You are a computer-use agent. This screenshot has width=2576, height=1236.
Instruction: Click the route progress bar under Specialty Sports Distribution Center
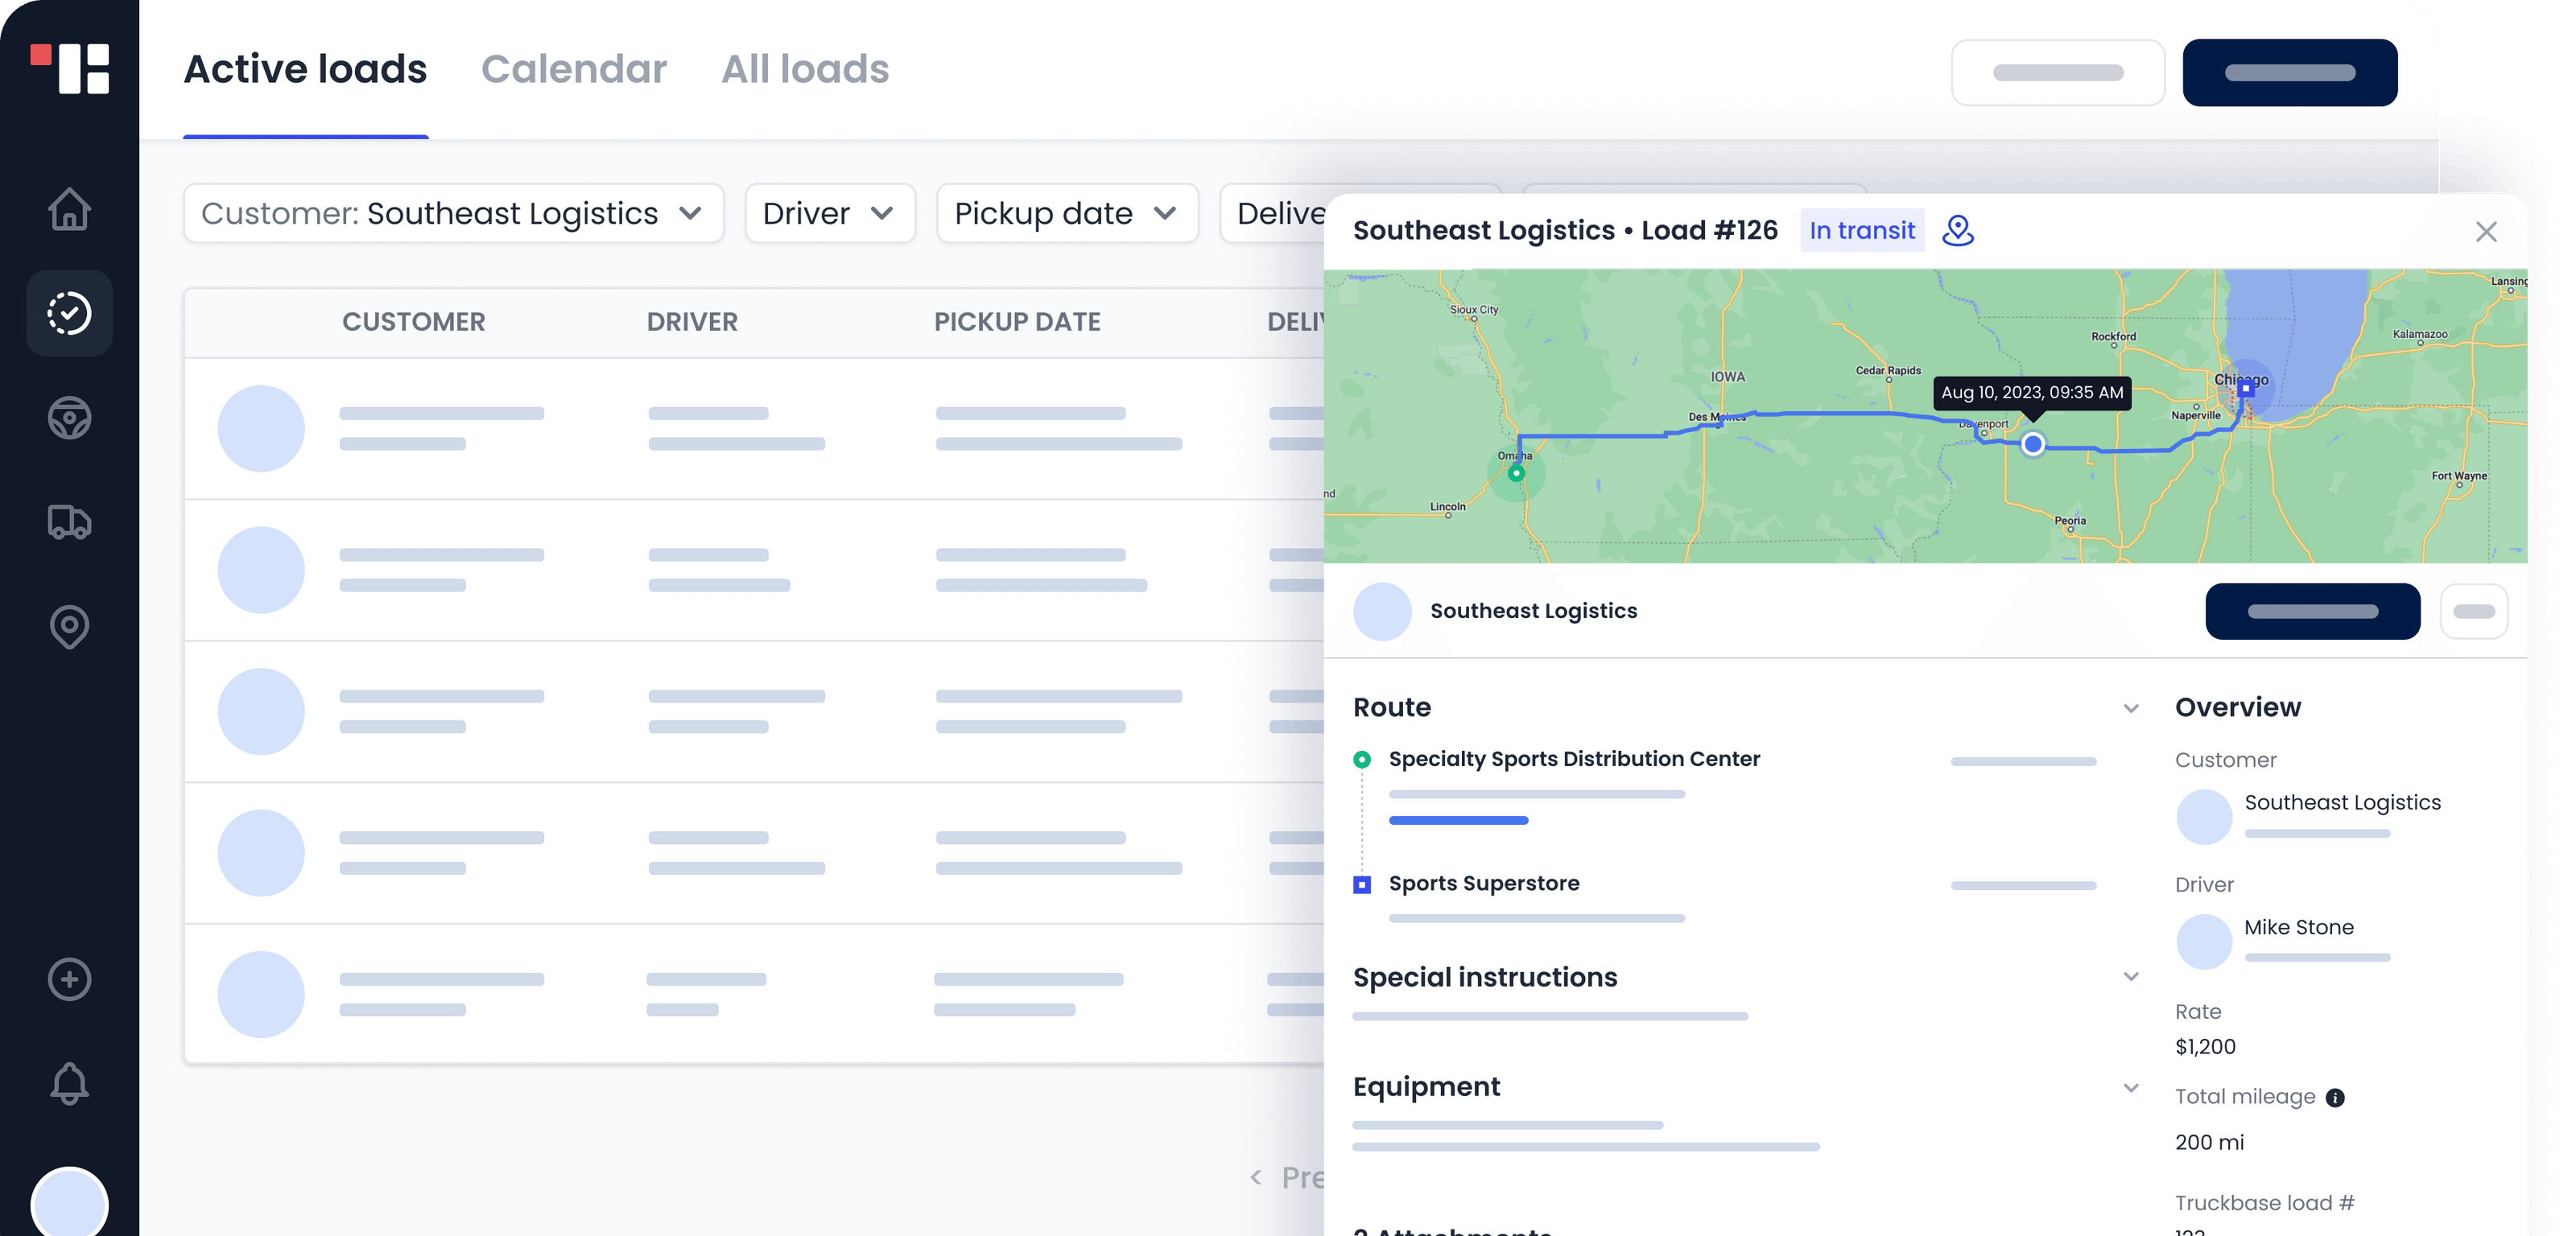coord(1458,820)
